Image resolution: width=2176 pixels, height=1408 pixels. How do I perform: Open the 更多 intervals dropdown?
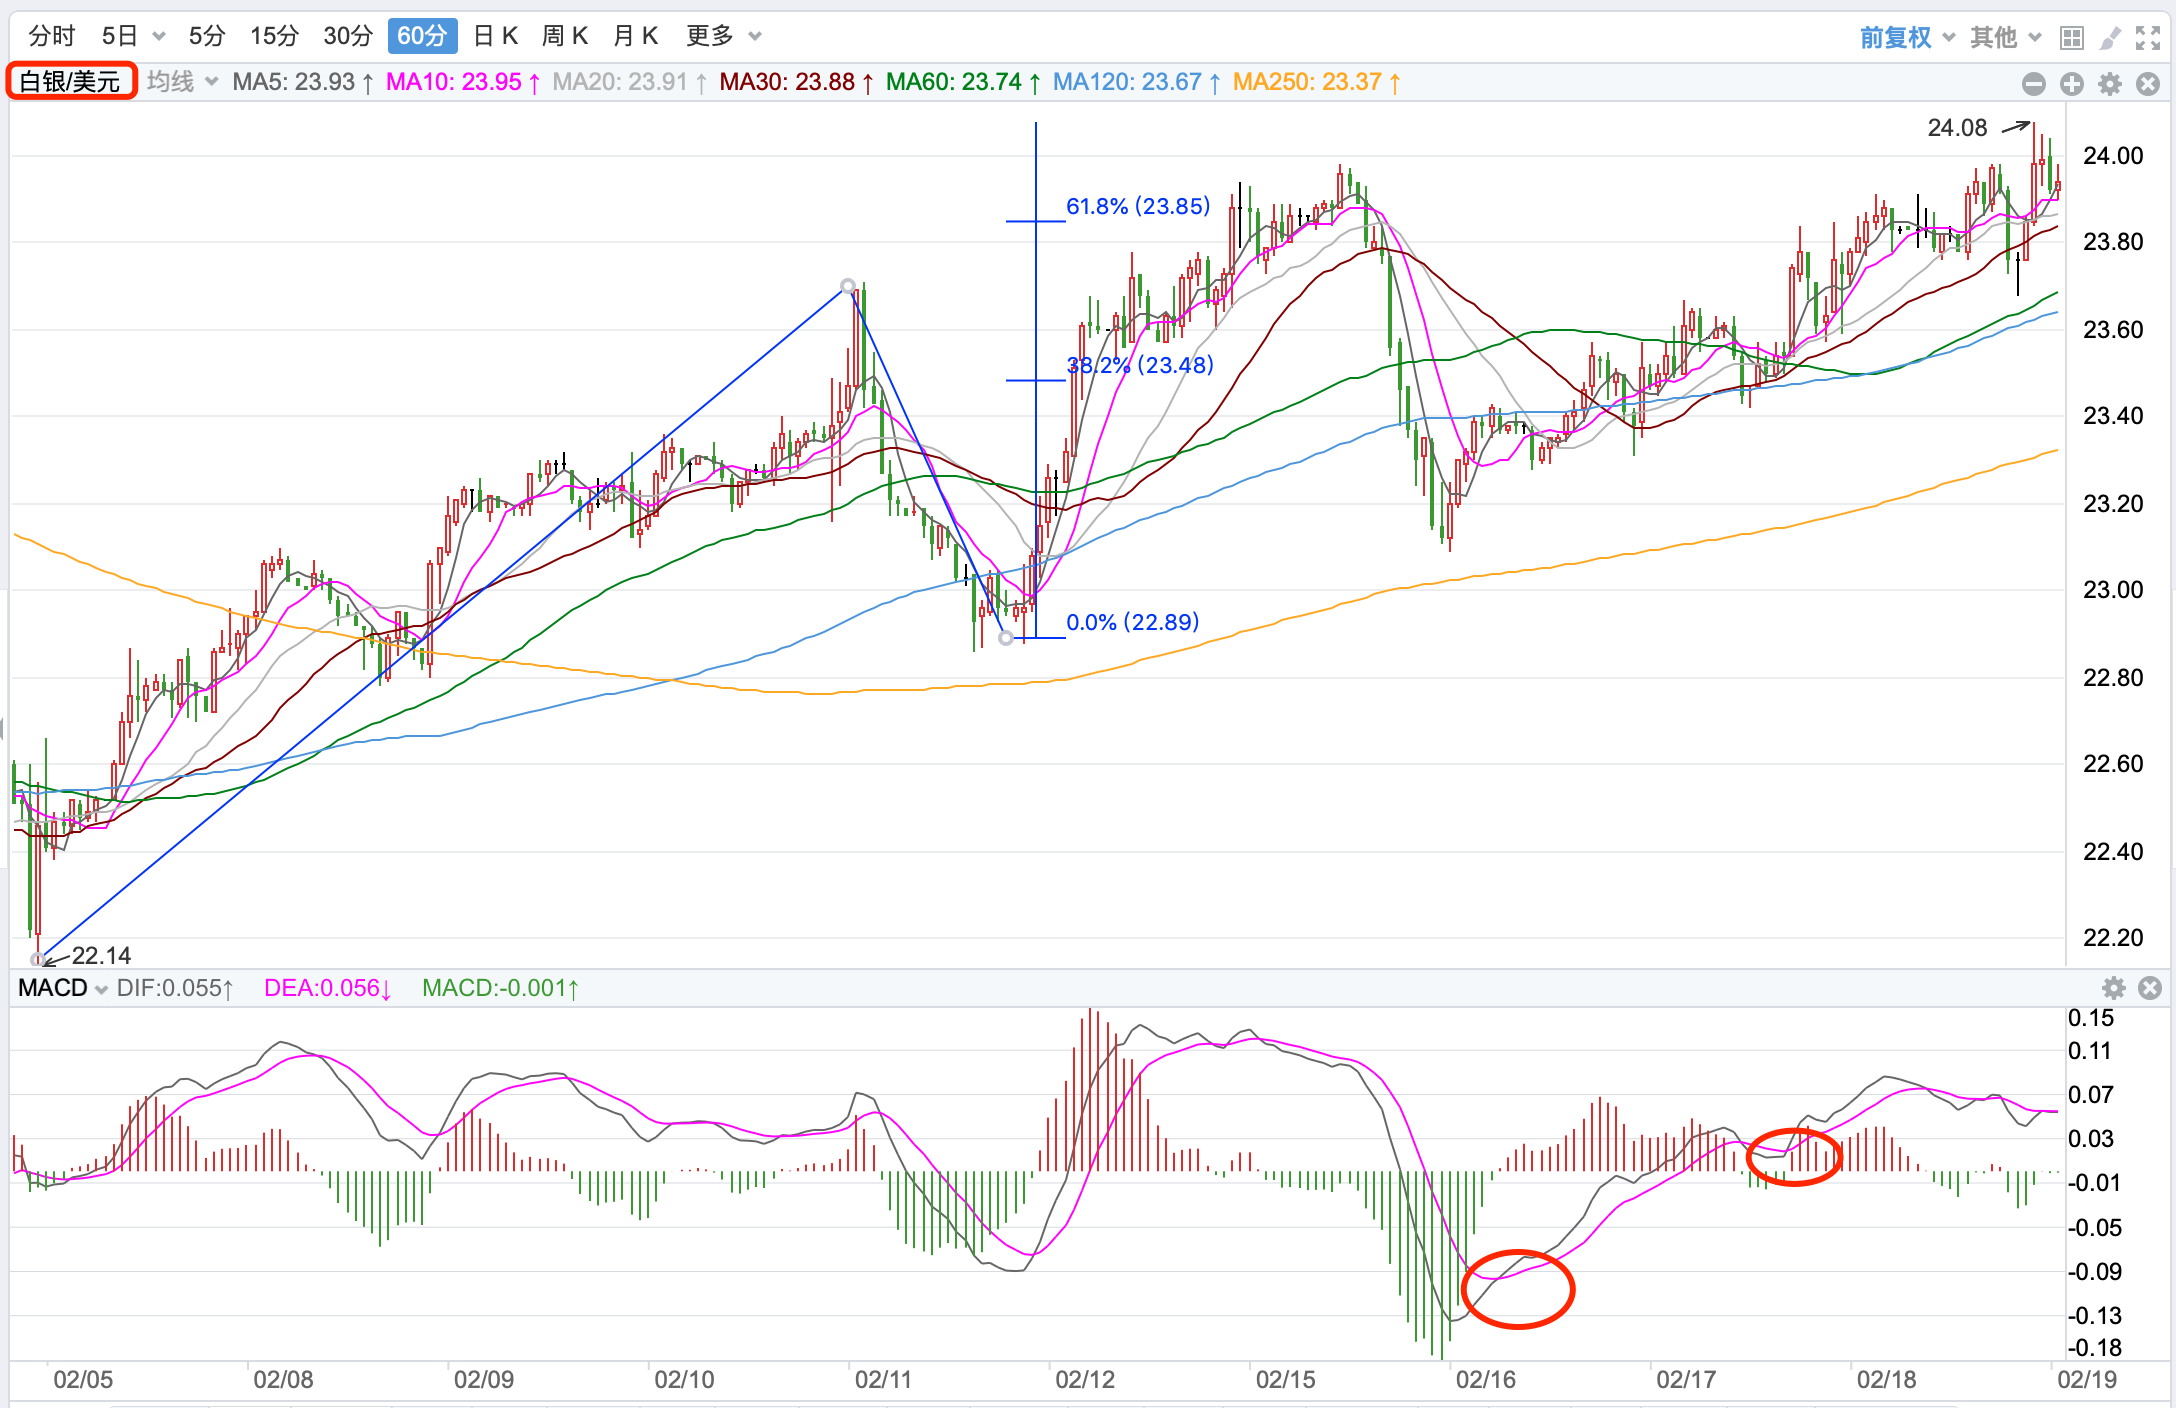(x=724, y=36)
